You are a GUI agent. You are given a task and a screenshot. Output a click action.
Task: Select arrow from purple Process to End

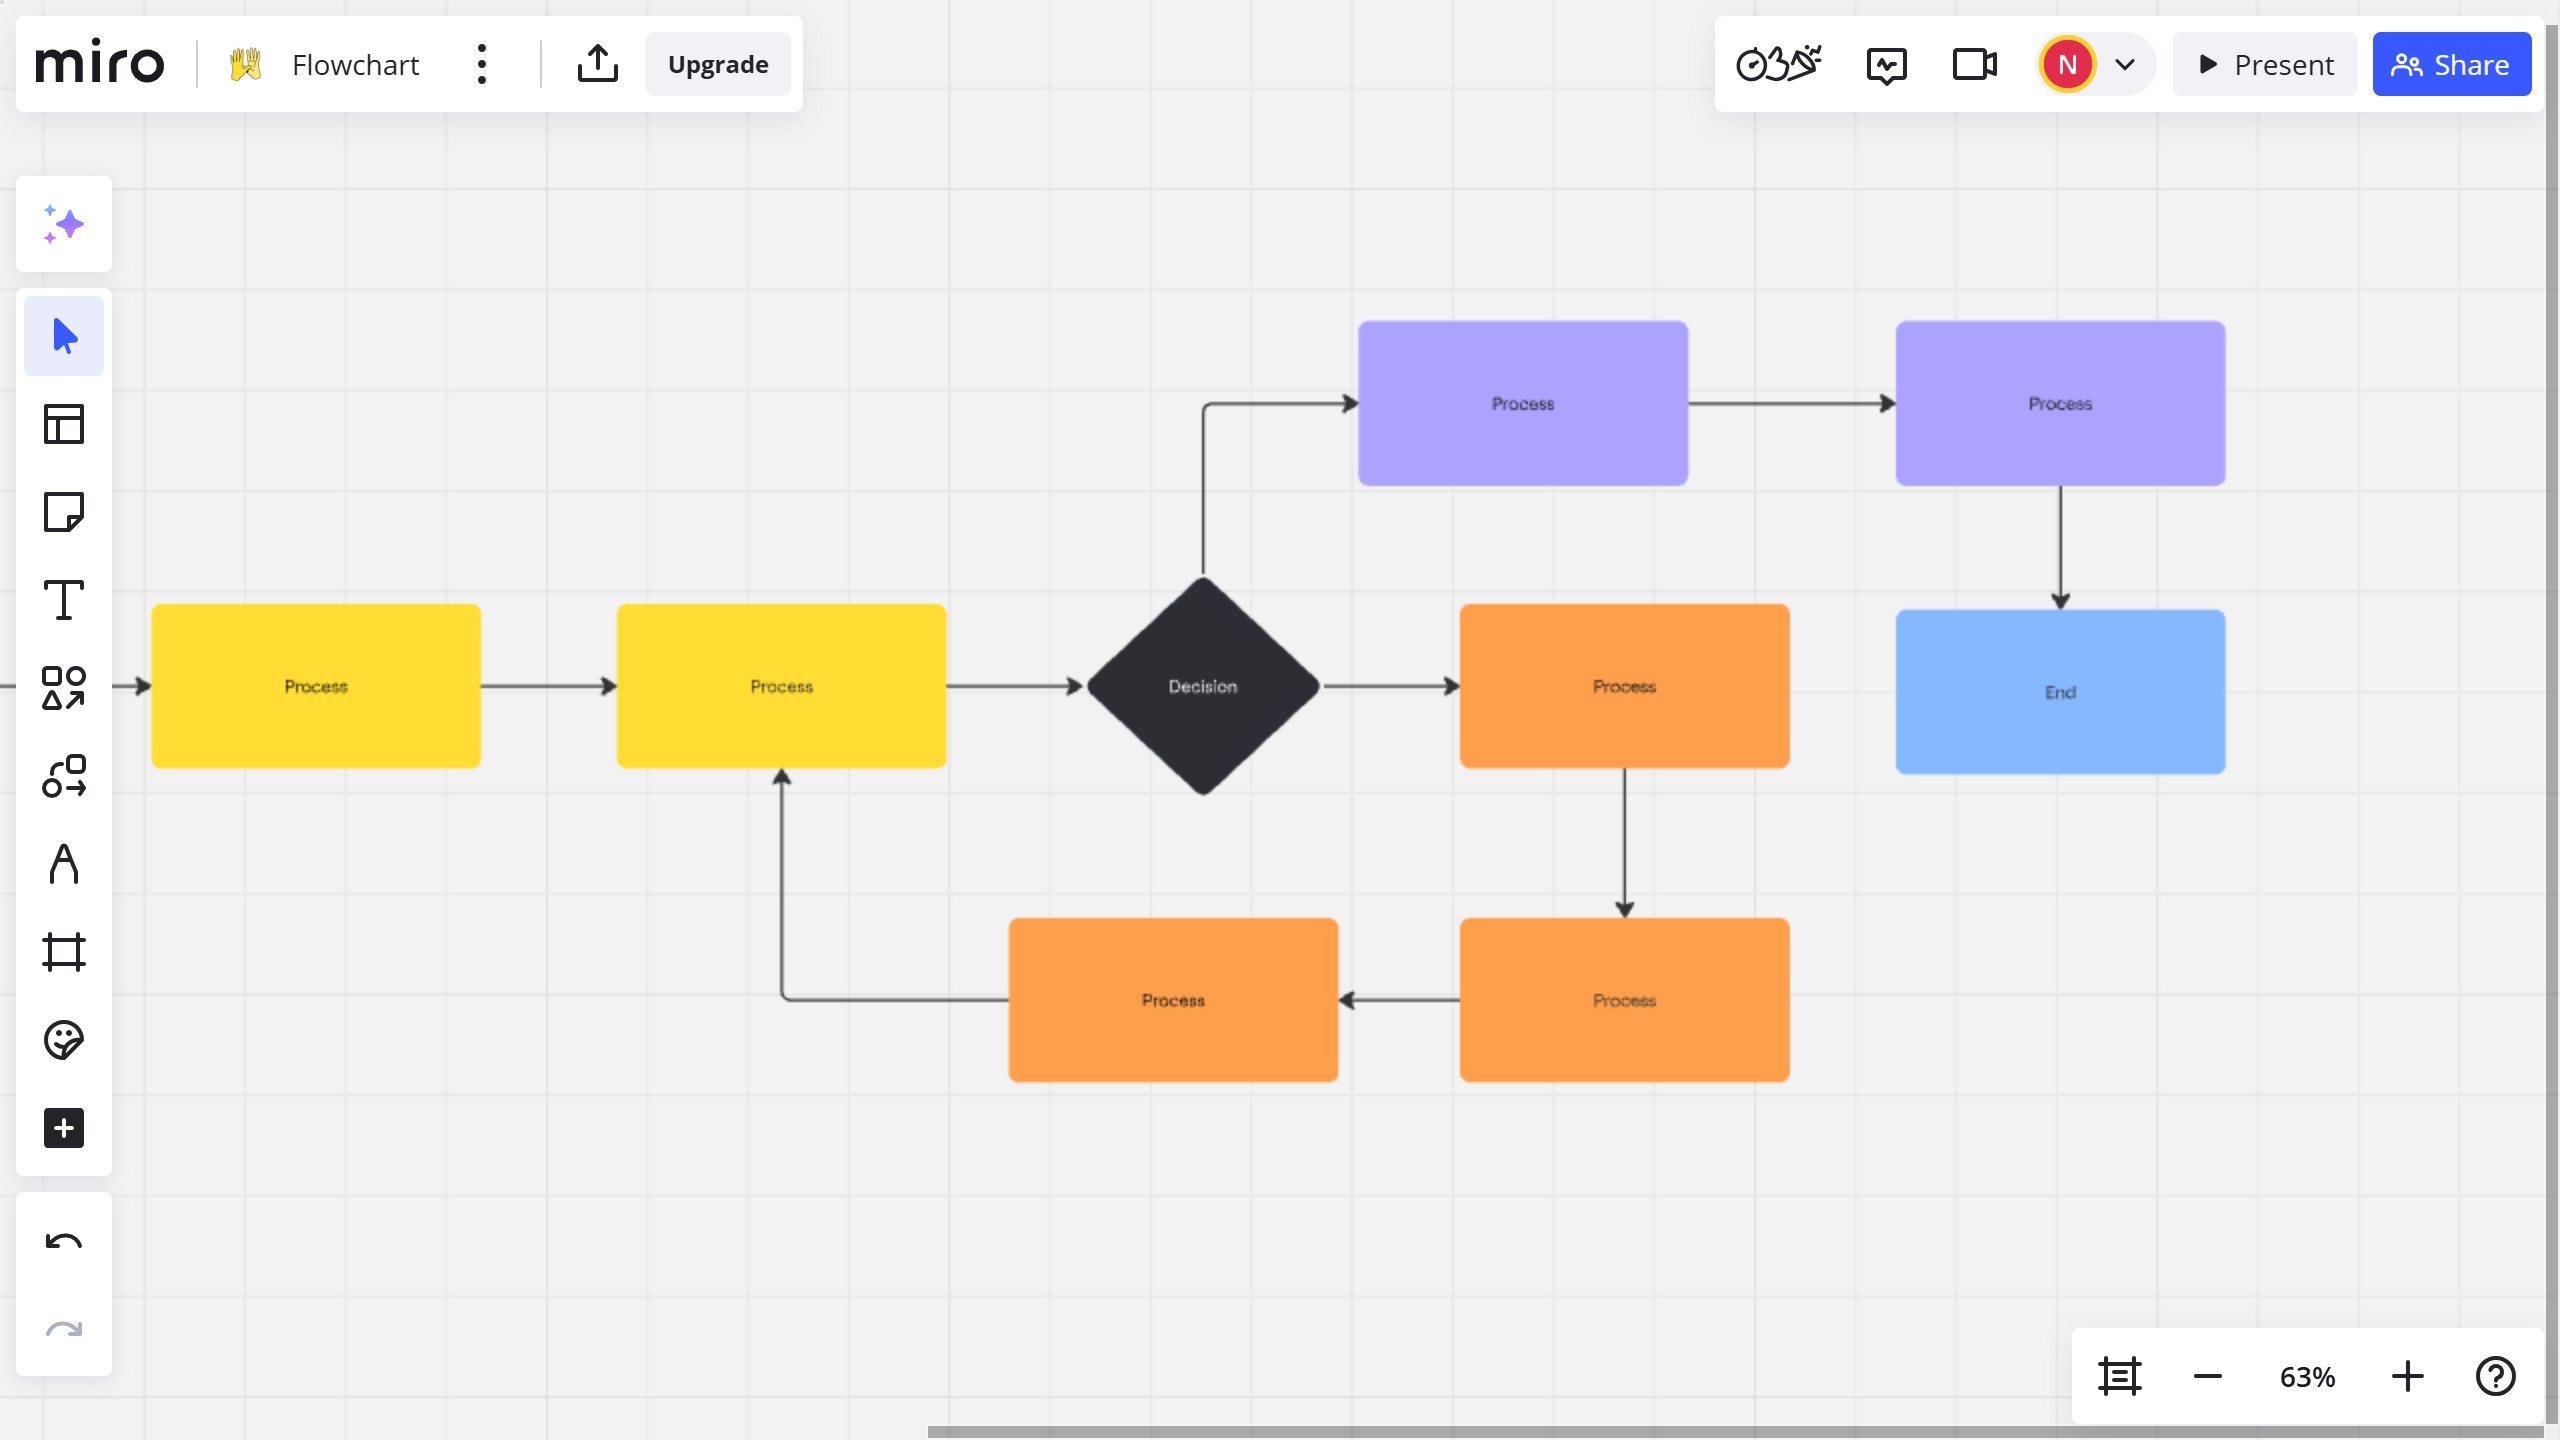(2060, 548)
